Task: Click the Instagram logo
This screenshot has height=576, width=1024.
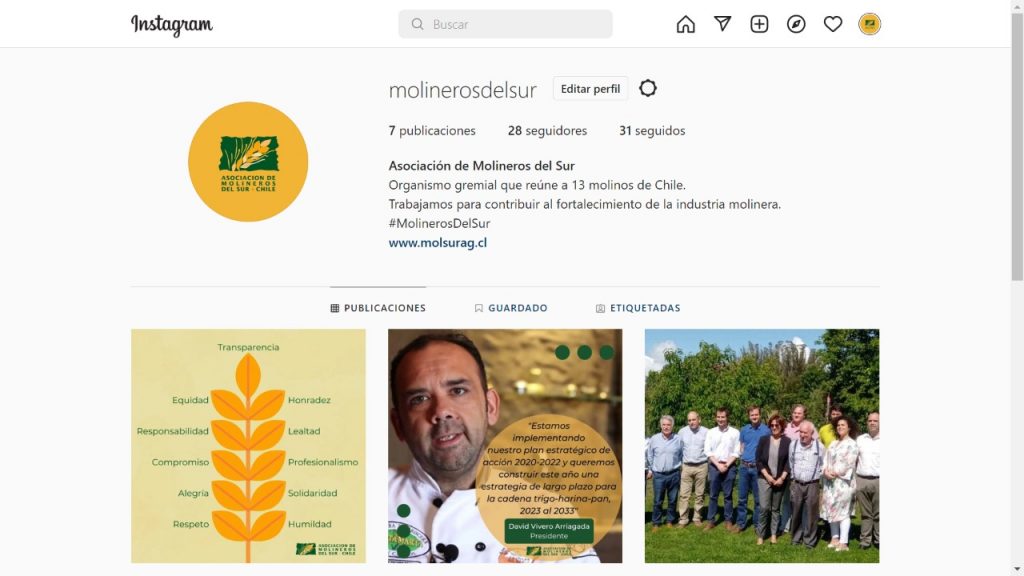Action: [172, 25]
